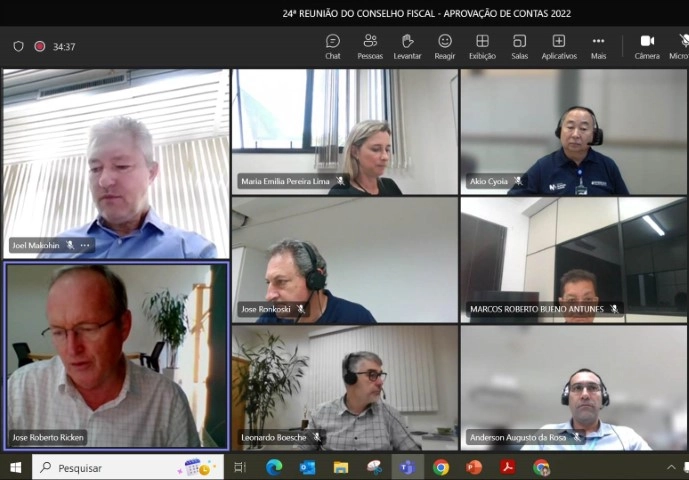Screen dimensions: 689x480
Task: Click the shield security icon
Action: point(18,47)
